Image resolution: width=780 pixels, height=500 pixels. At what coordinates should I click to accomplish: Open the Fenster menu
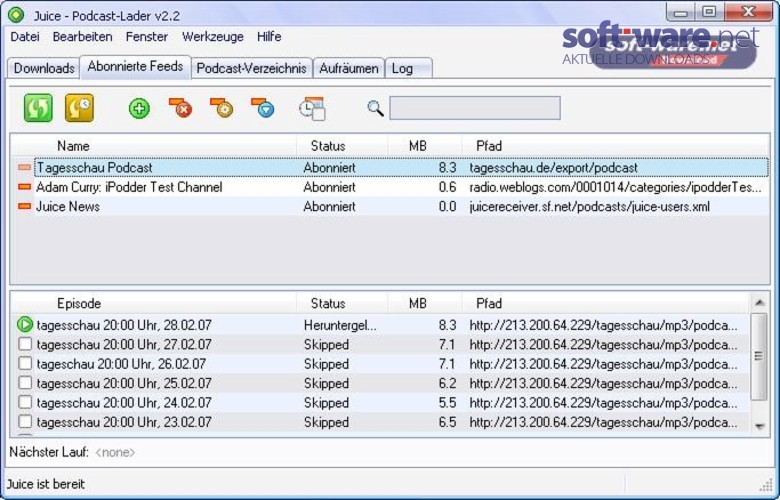click(147, 37)
